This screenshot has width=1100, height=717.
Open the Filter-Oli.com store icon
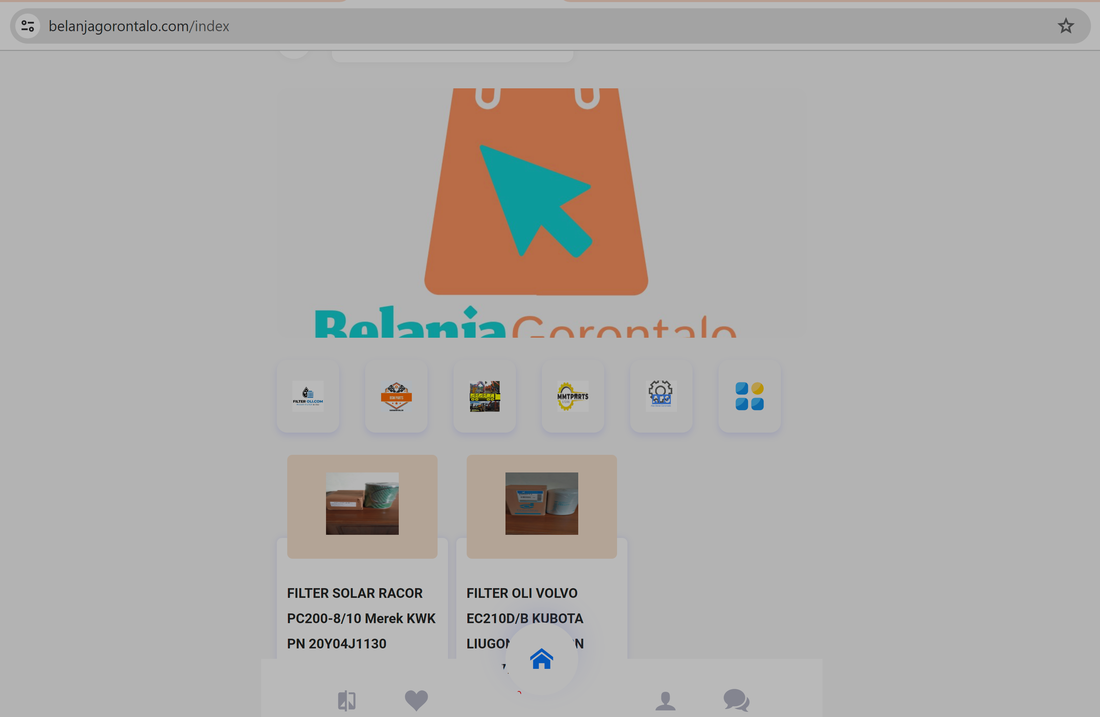[308, 396]
